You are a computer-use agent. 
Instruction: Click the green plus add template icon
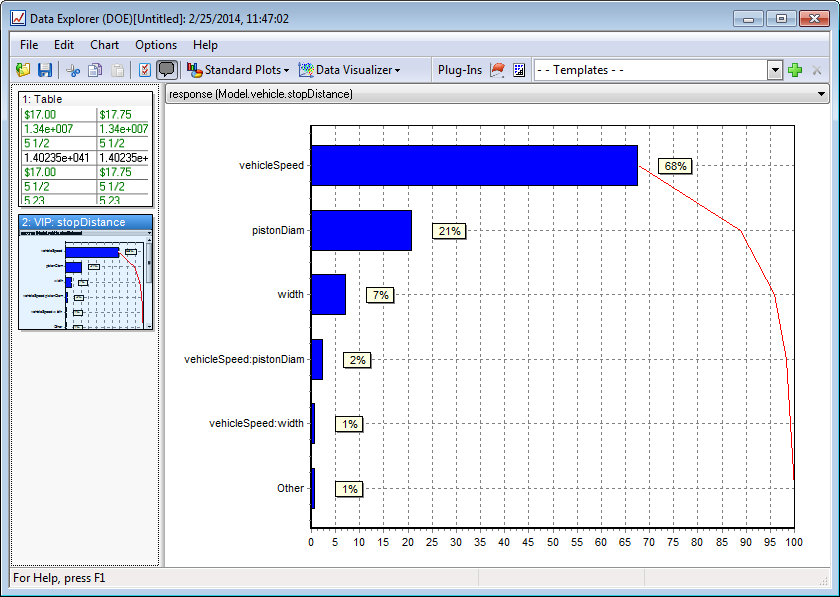click(x=795, y=70)
